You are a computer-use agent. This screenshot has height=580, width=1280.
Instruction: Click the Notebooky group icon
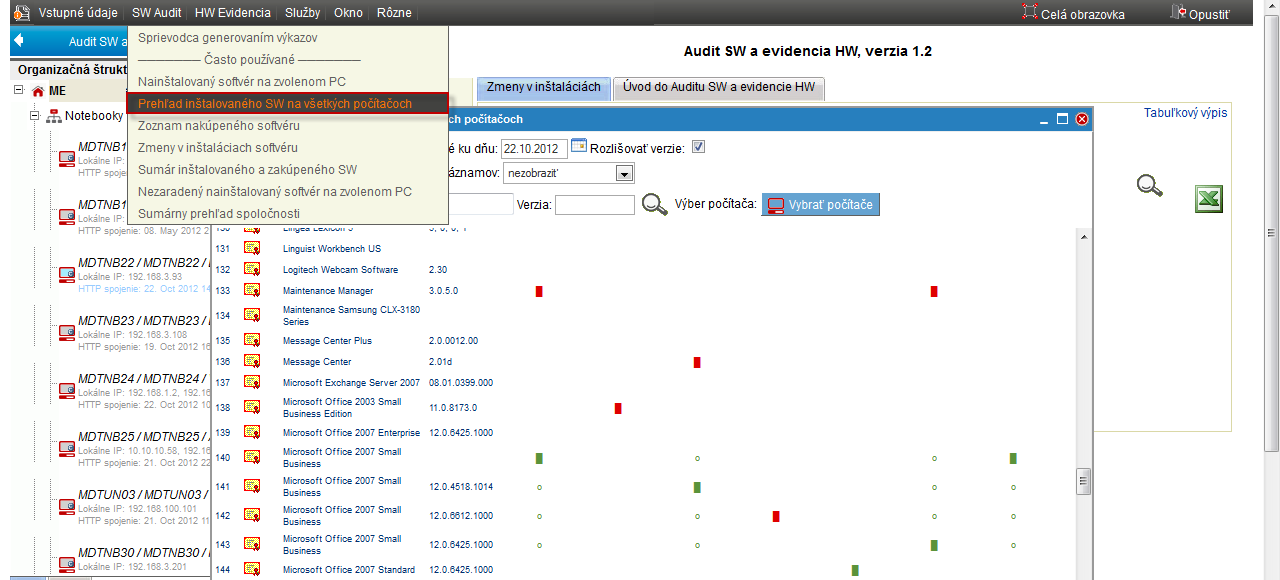coord(54,116)
